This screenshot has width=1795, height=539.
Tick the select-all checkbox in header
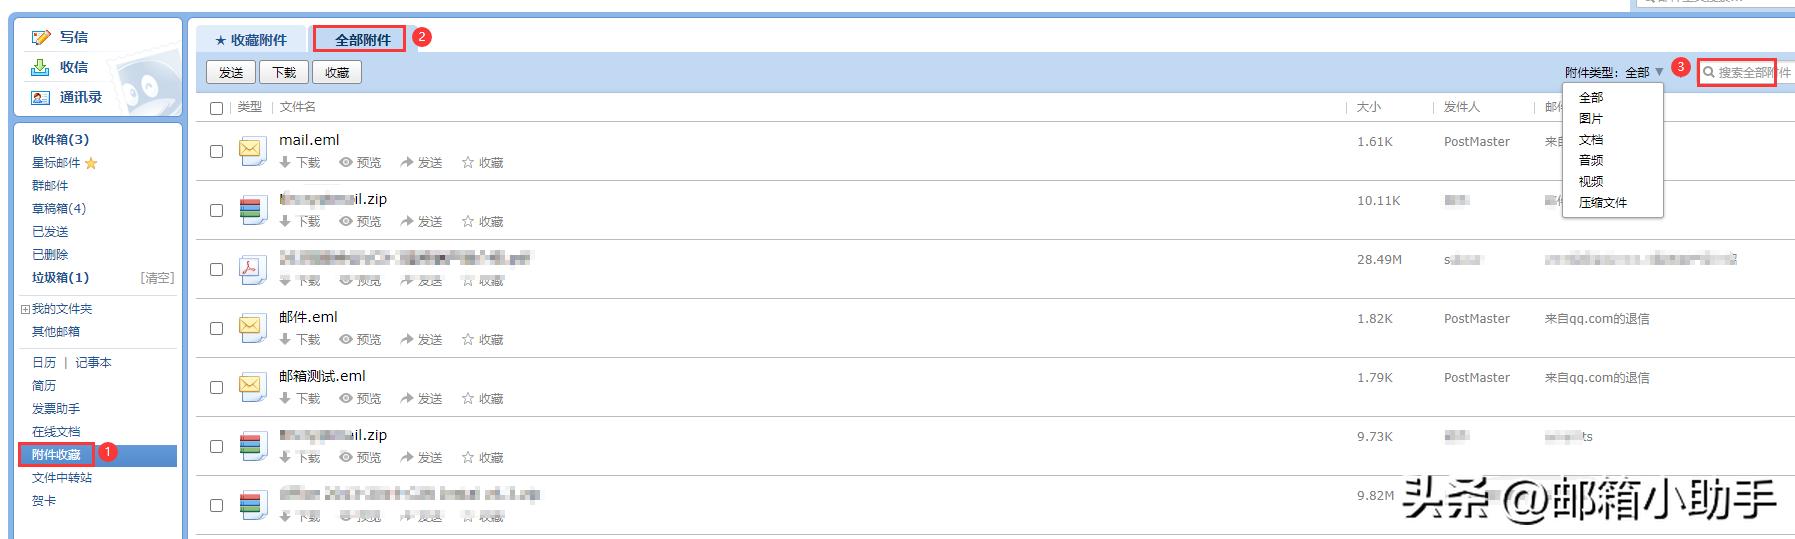tap(216, 108)
